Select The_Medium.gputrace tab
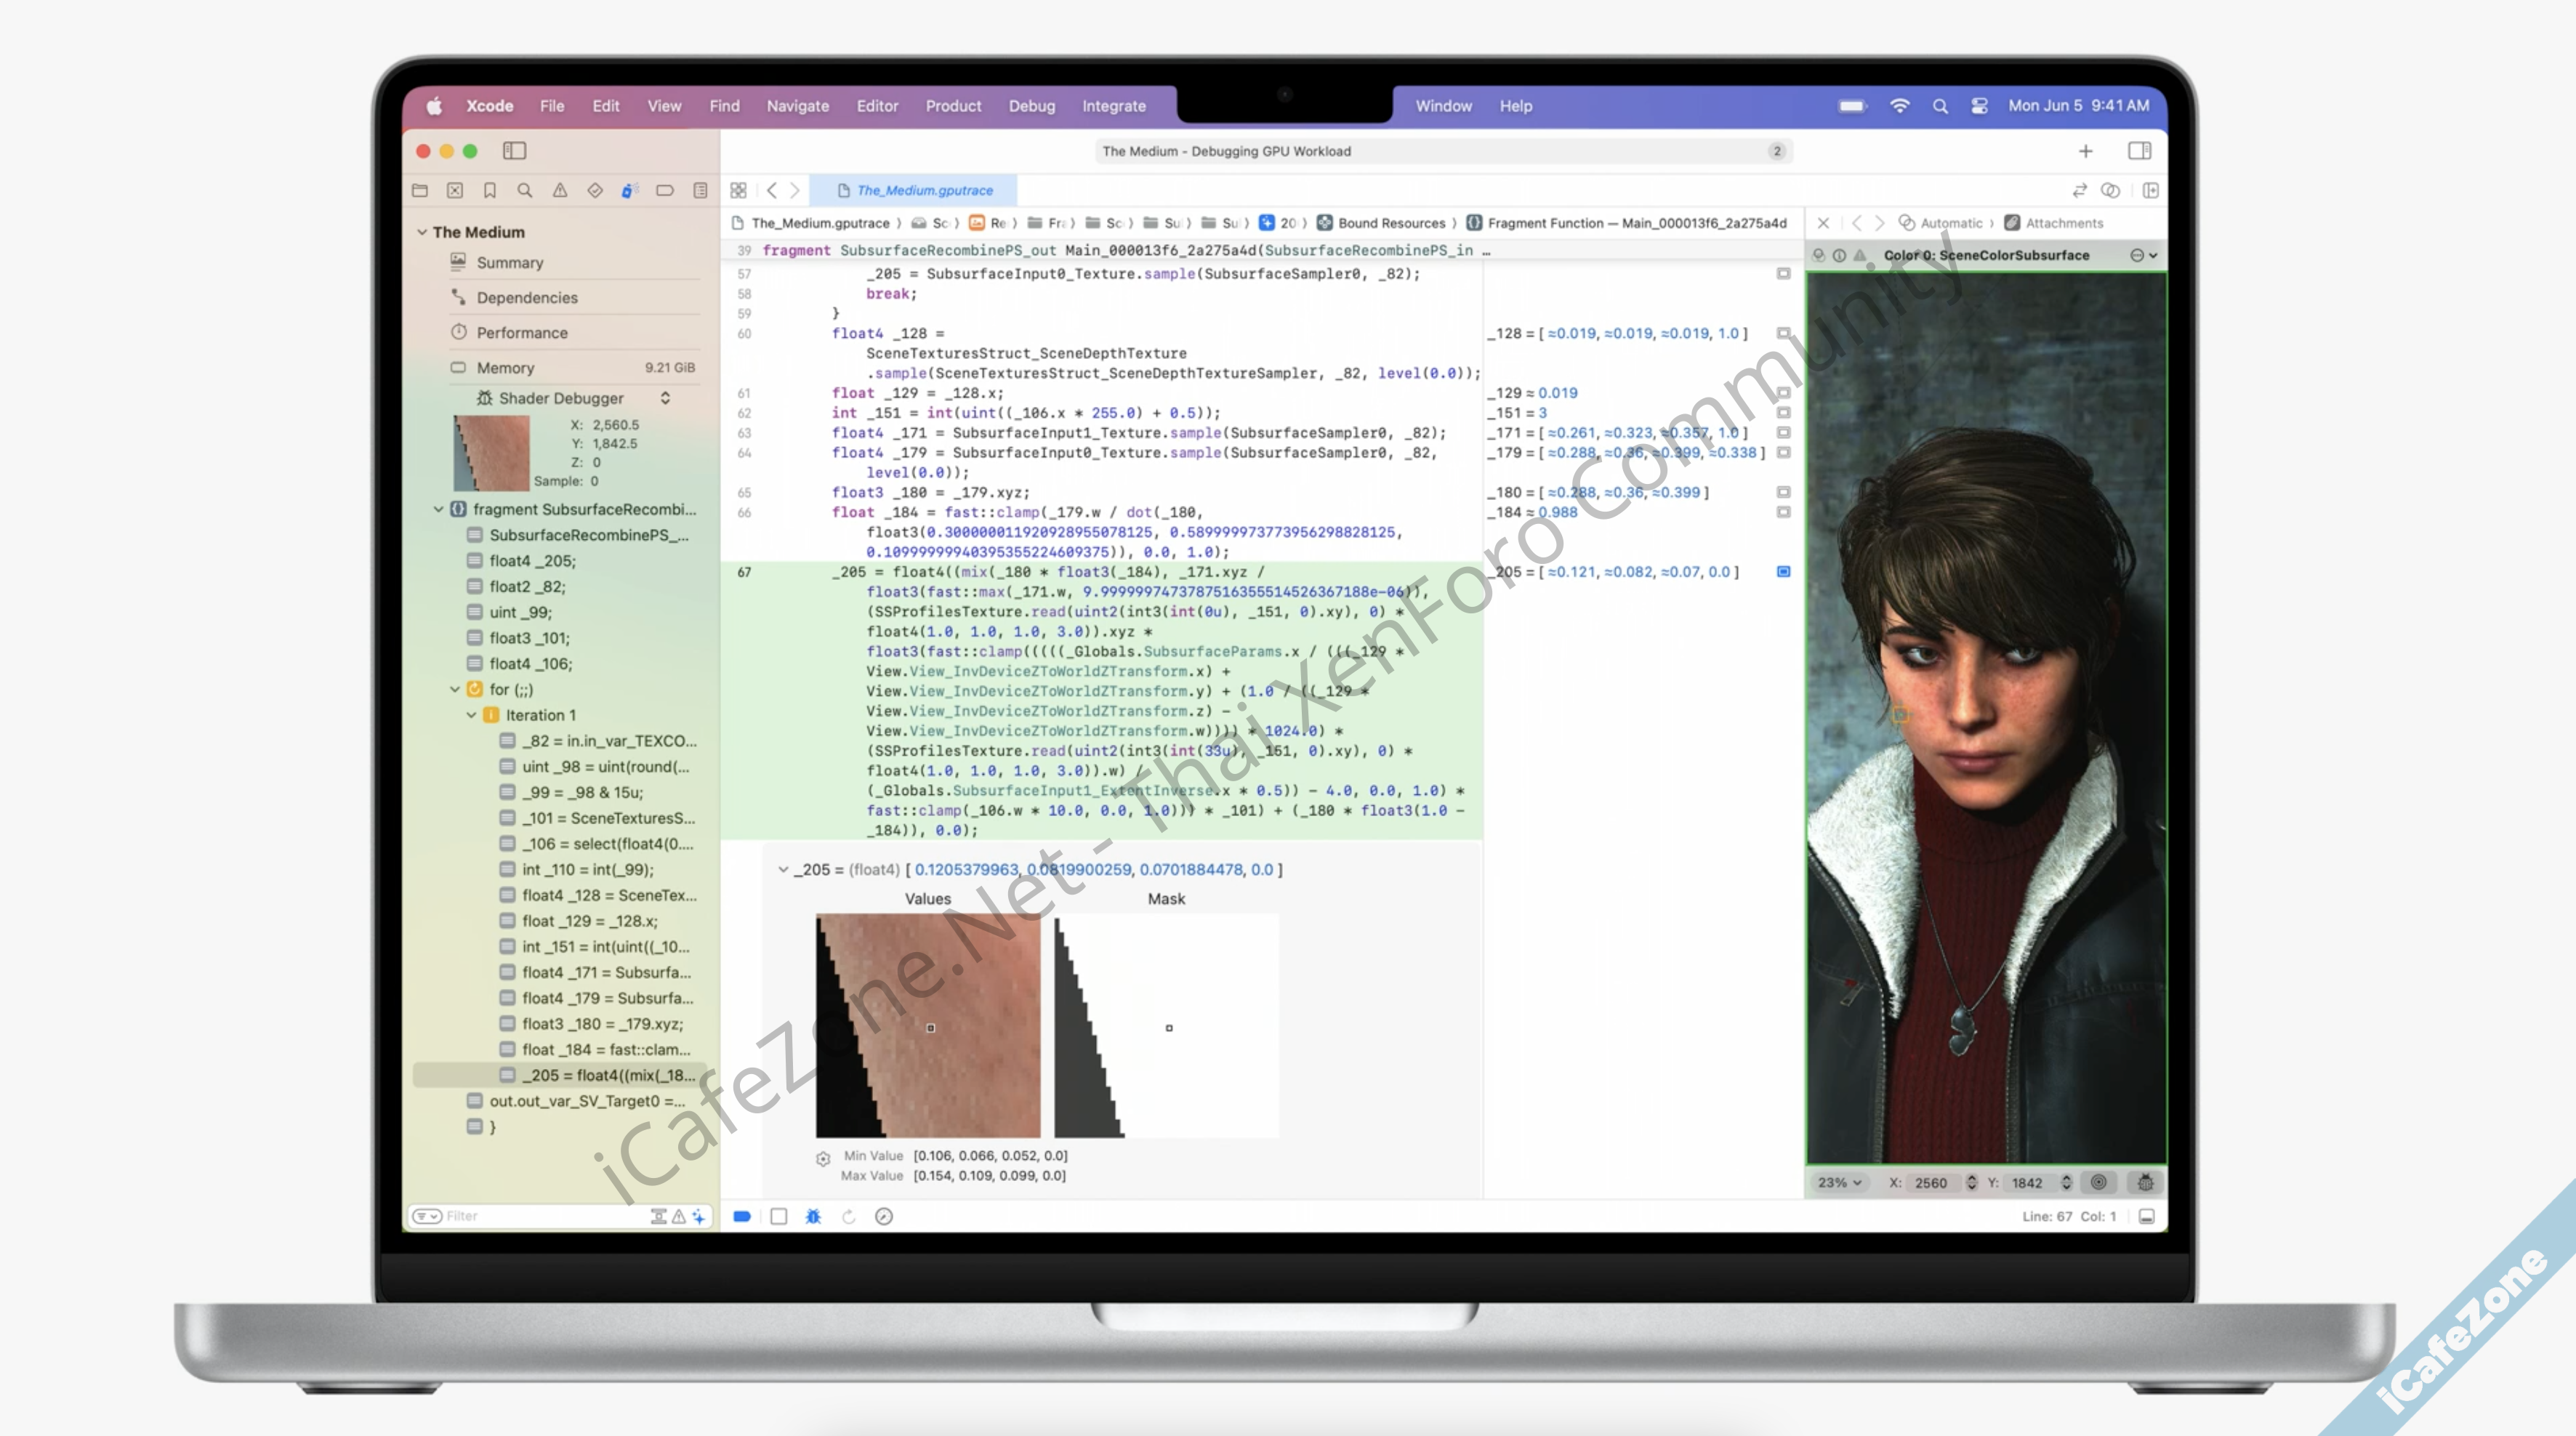 click(x=915, y=190)
